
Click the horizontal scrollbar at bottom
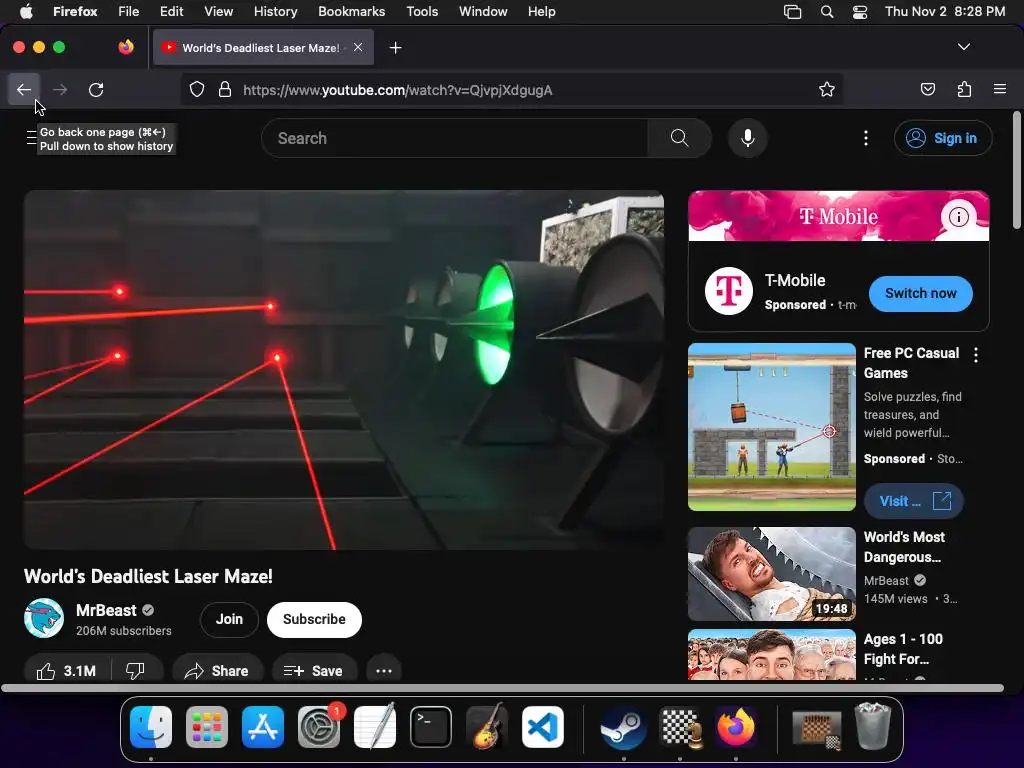pos(502,688)
